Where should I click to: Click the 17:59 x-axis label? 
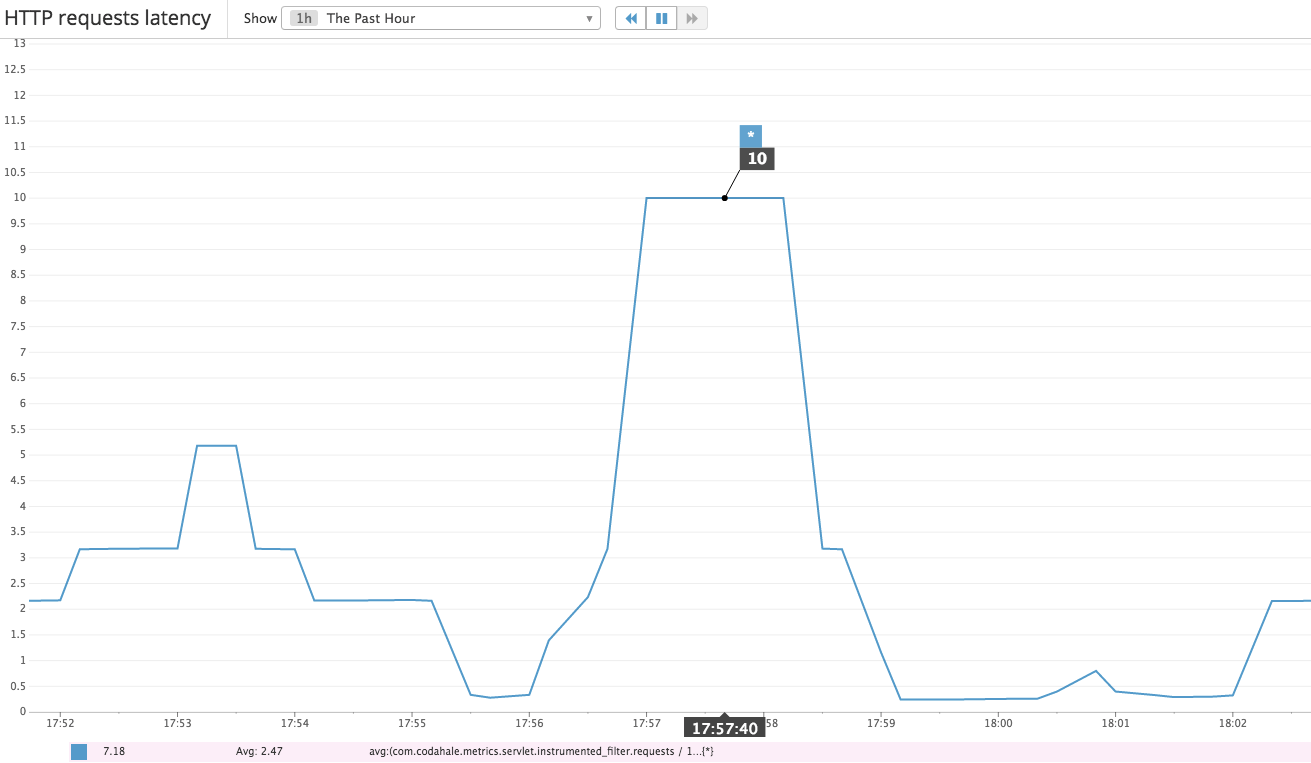[881, 722]
